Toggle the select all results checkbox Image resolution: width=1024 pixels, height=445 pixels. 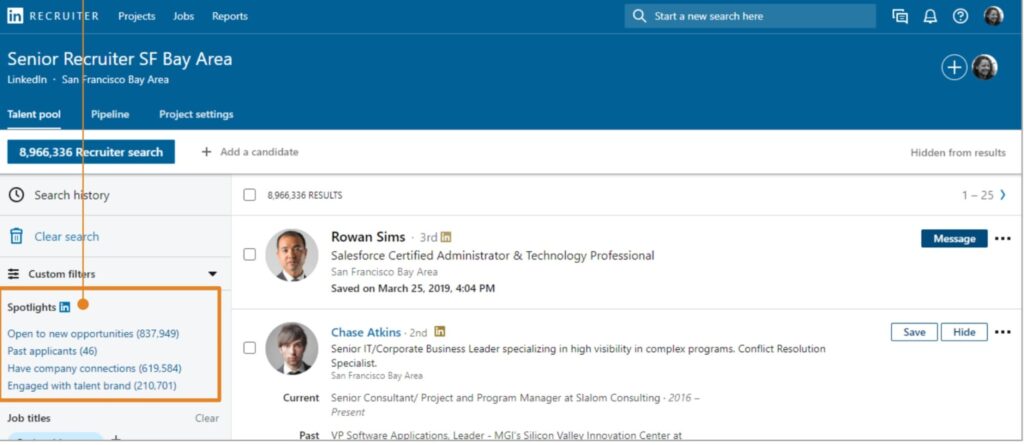click(250, 195)
